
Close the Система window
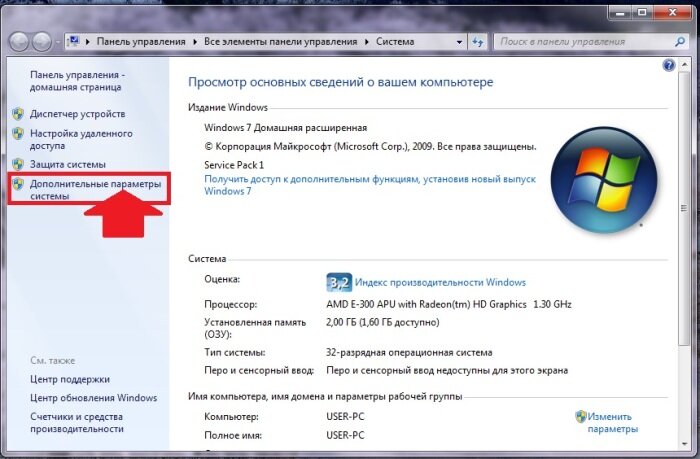pyautogui.click(x=673, y=13)
